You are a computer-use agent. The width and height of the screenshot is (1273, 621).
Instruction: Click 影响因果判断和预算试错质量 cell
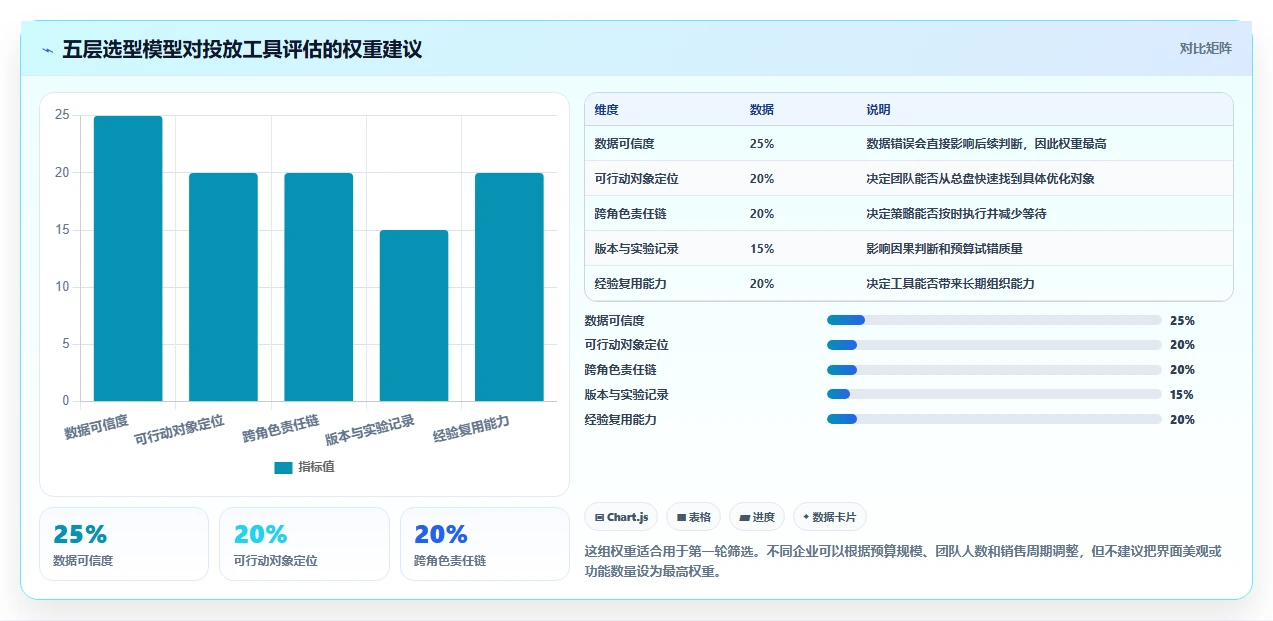click(x=944, y=249)
